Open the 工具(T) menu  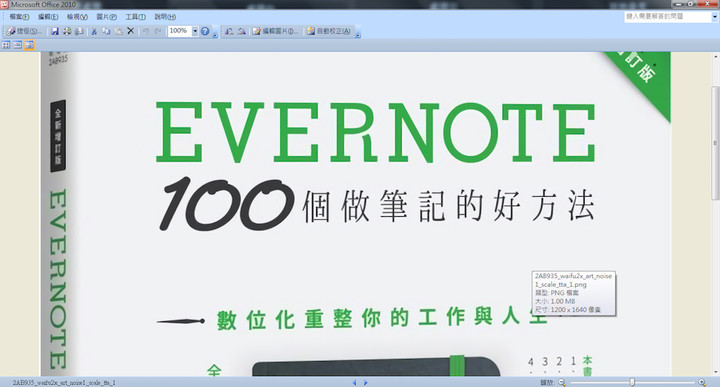click(135, 17)
